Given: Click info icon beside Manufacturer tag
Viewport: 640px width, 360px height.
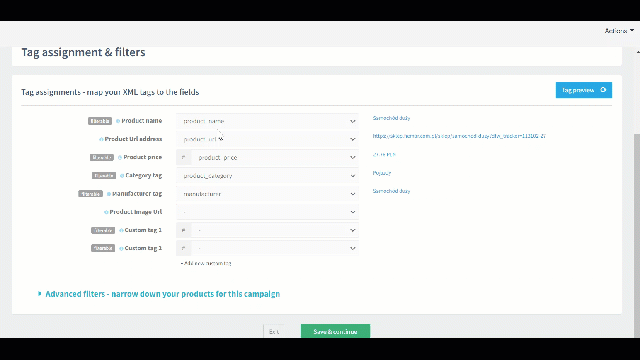Looking at the screenshot, I should [x=109, y=194].
